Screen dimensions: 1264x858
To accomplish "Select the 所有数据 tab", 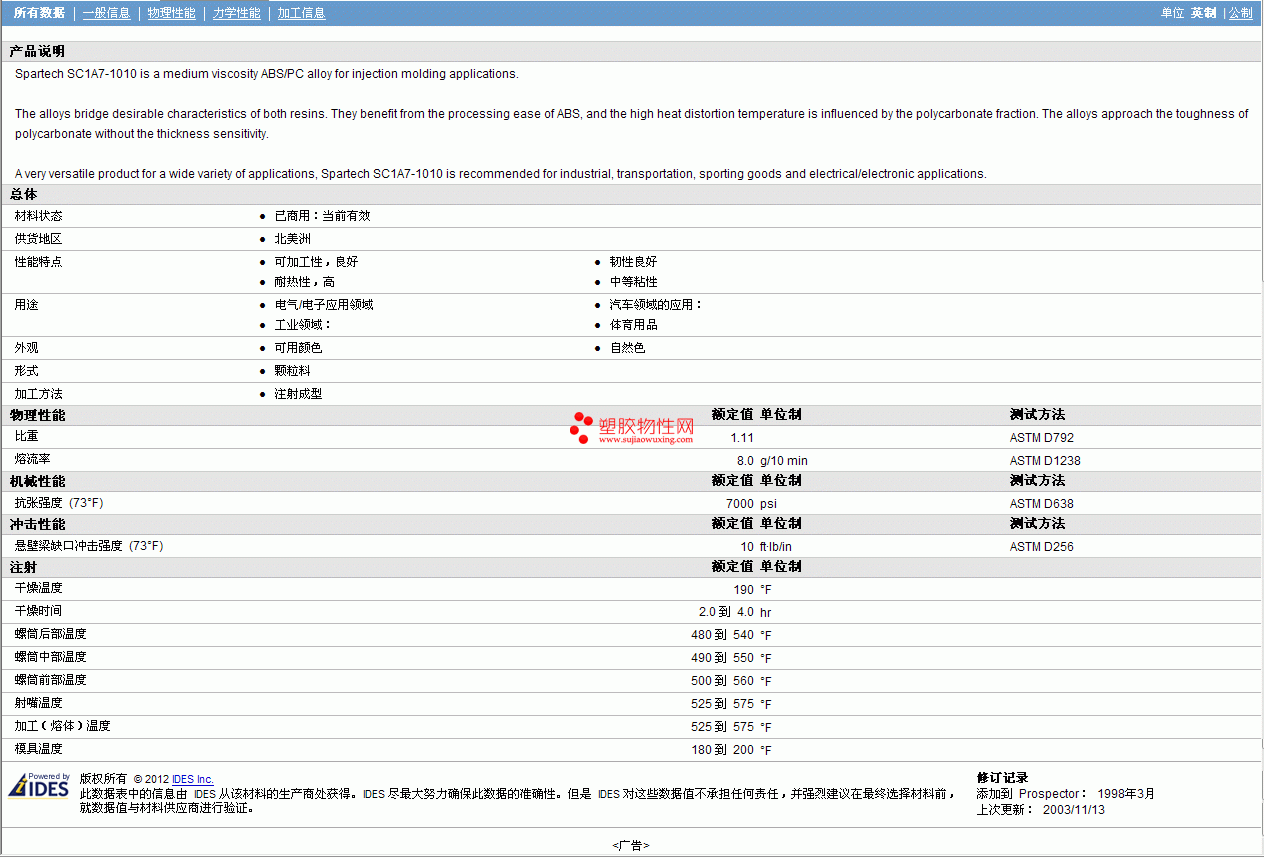I will click(x=39, y=13).
